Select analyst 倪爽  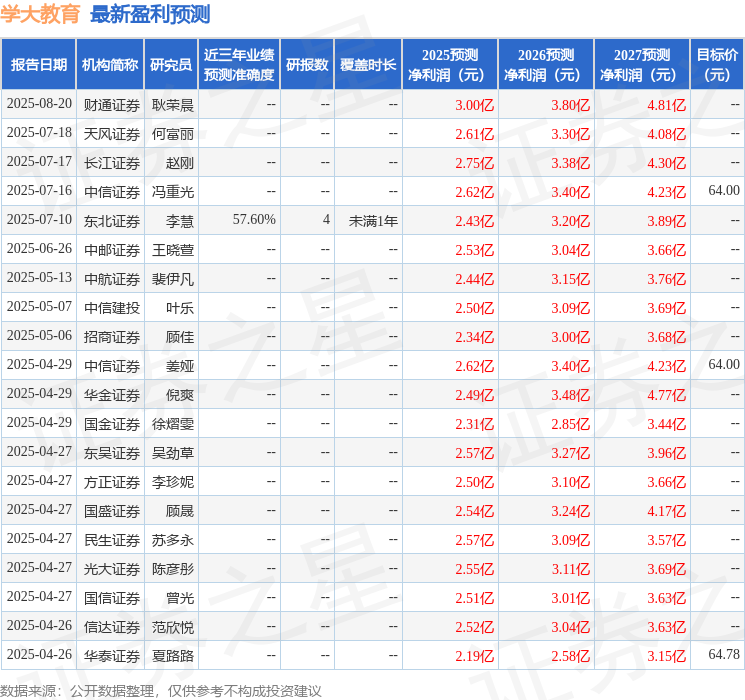point(180,395)
